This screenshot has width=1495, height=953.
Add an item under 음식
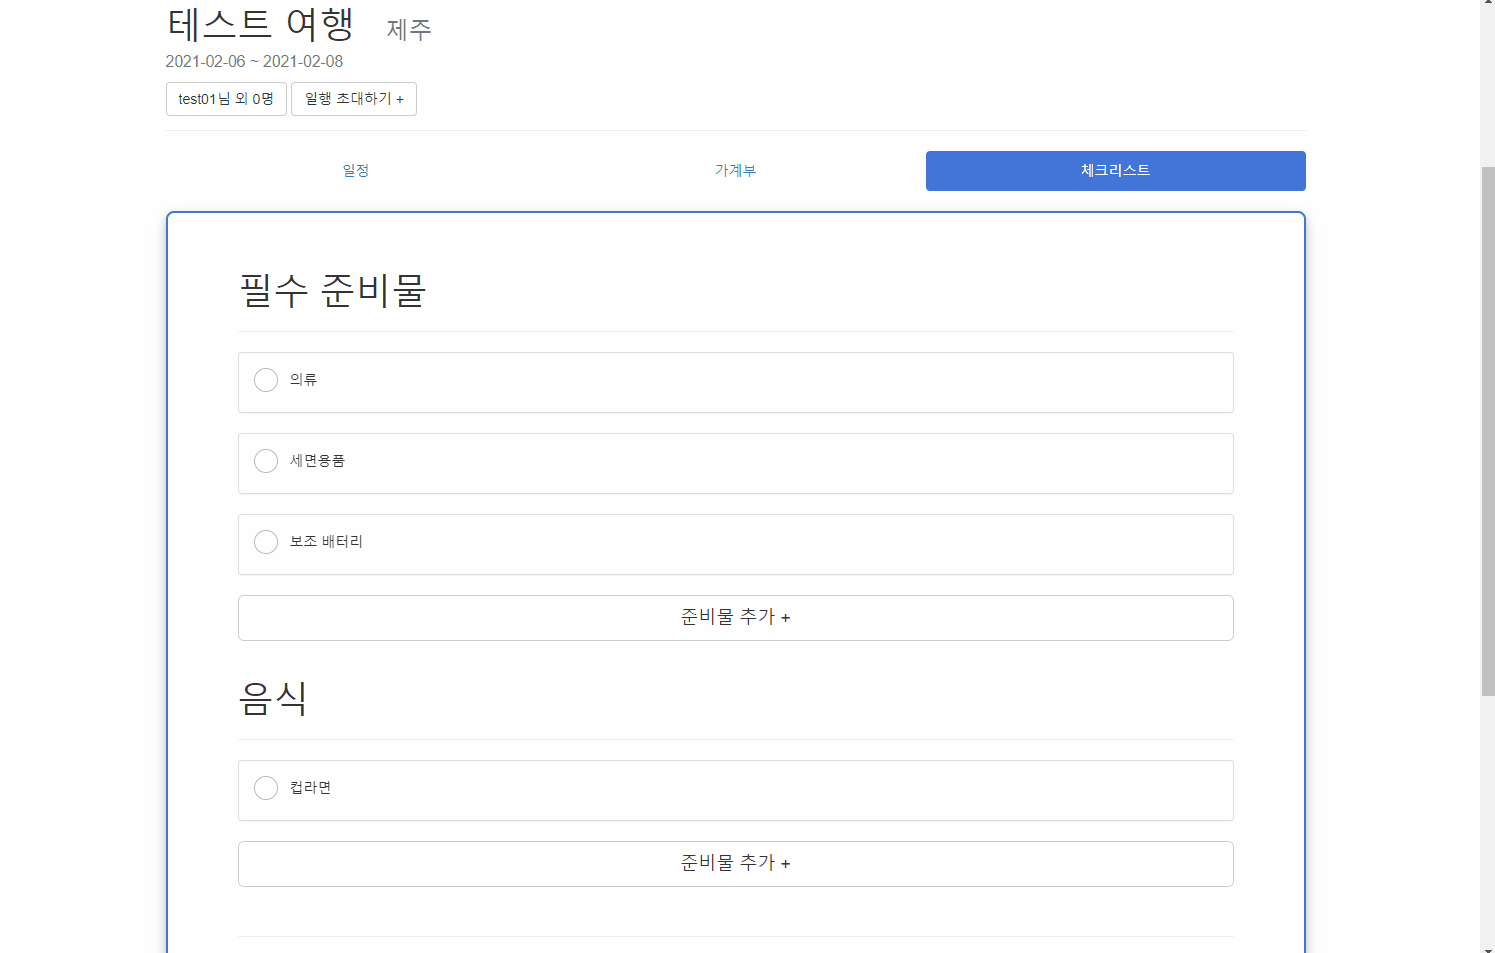tap(736, 864)
